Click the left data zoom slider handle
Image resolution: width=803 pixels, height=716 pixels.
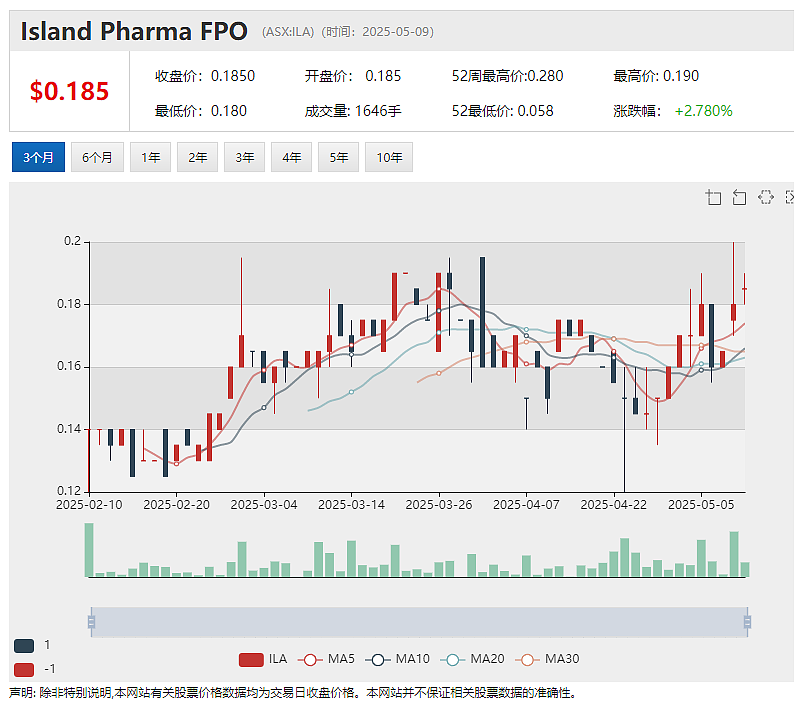[x=91, y=622]
